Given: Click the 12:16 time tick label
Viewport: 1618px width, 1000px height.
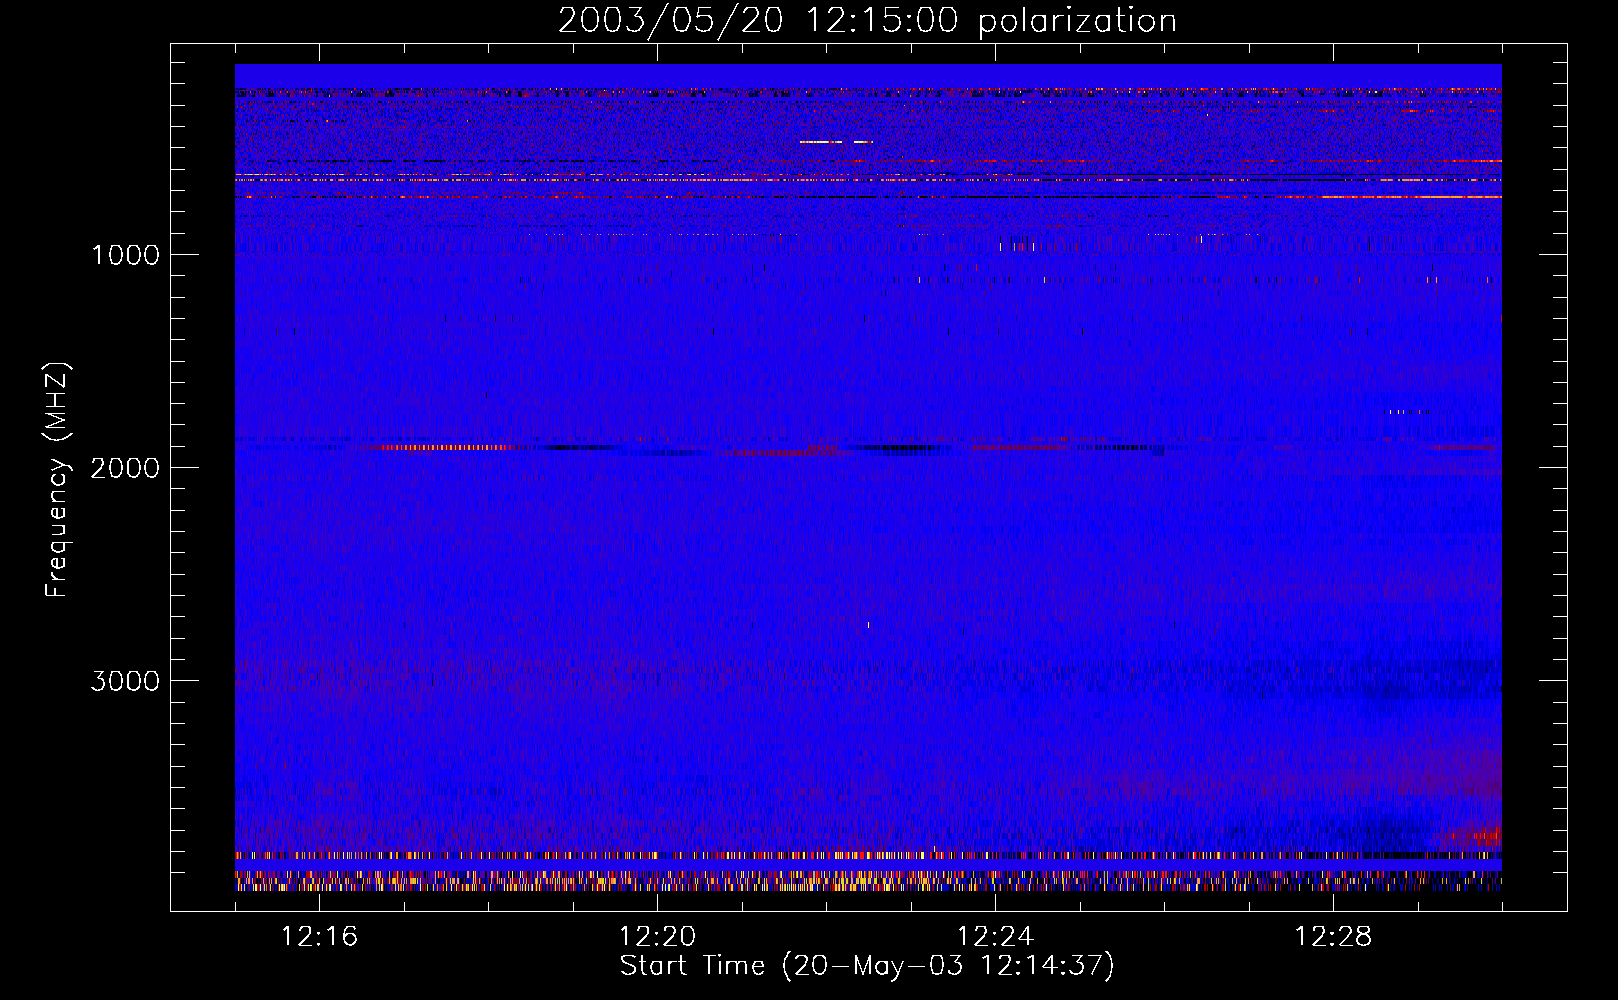Looking at the screenshot, I should 319,937.
